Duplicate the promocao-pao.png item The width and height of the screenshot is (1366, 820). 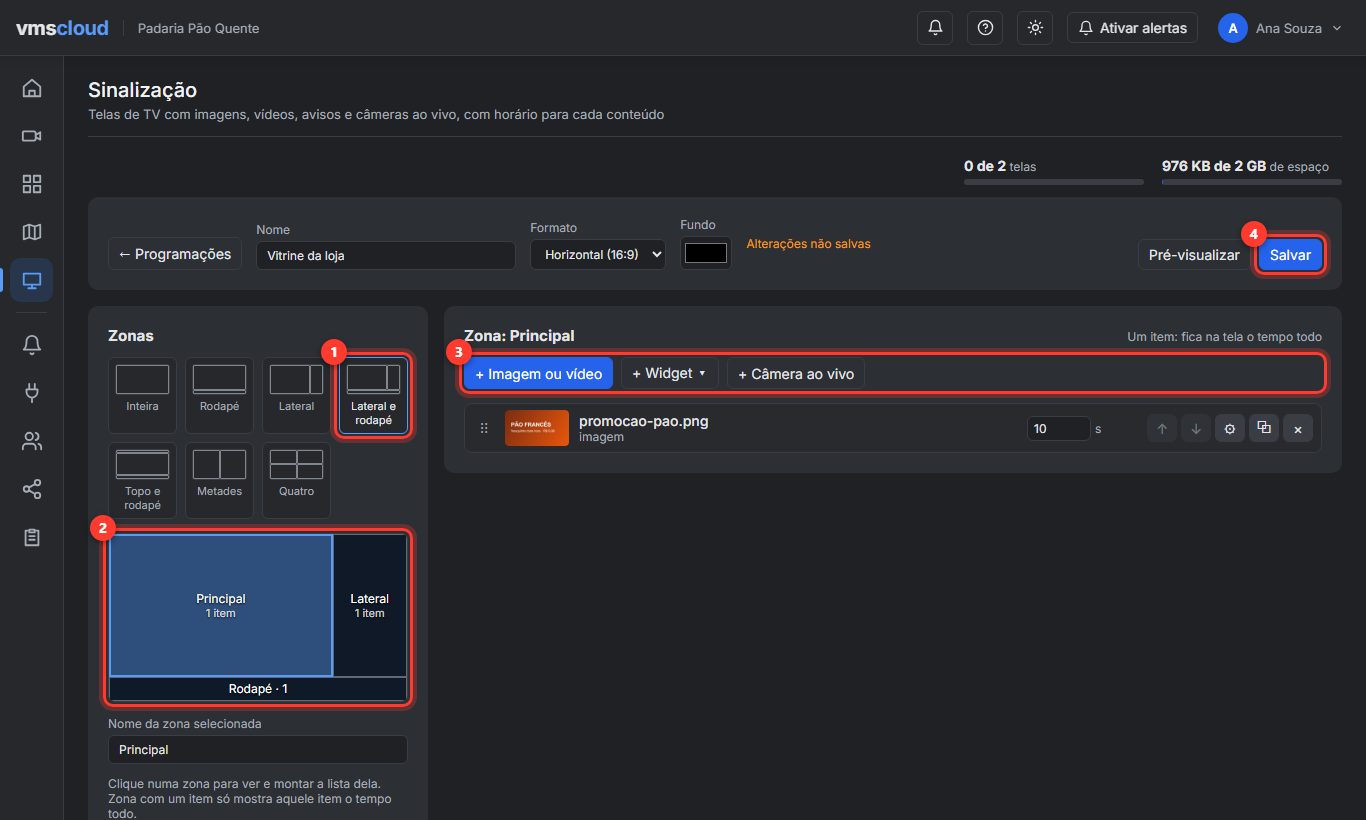1264,429
